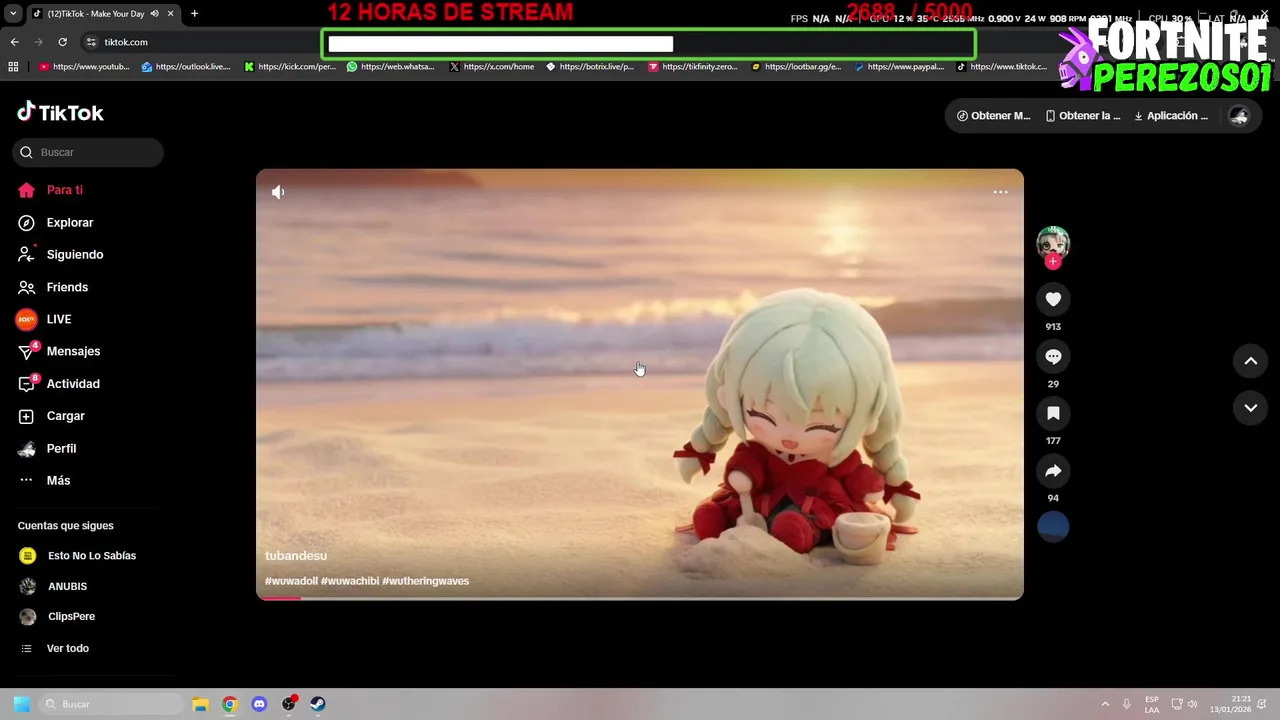Image resolution: width=1280 pixels, height=720 pixels.
Task: Go to the previous video with up chevron
Action: tap(1250, 361)
